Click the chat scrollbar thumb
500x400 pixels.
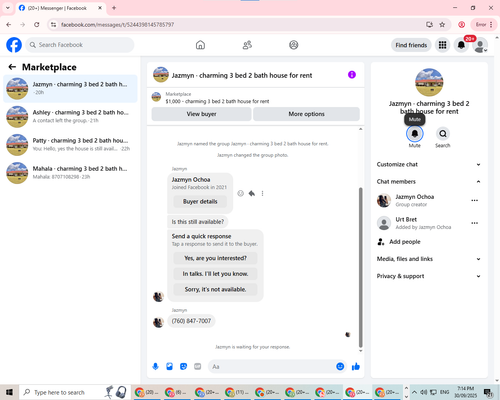360,267
